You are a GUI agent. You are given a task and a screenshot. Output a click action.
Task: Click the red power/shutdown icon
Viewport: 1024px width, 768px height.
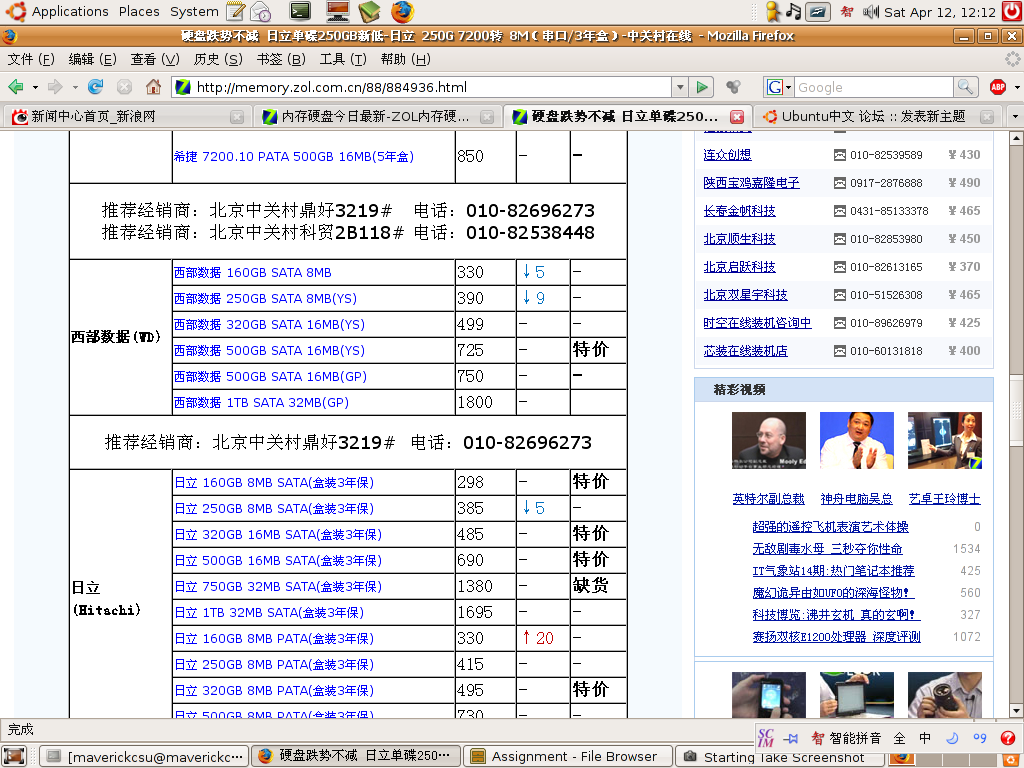1012,11
